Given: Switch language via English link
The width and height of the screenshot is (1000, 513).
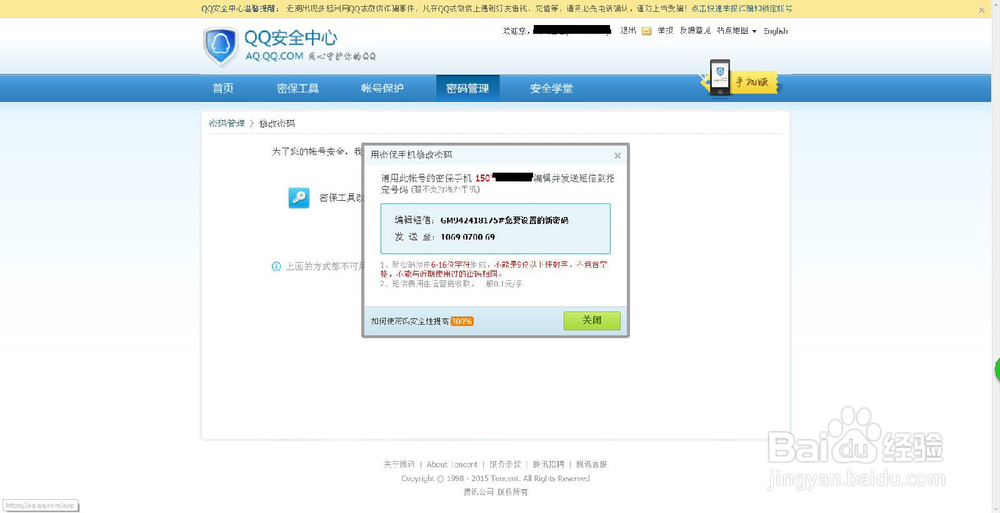Looking at the screenshot, I should pos(776,31).
